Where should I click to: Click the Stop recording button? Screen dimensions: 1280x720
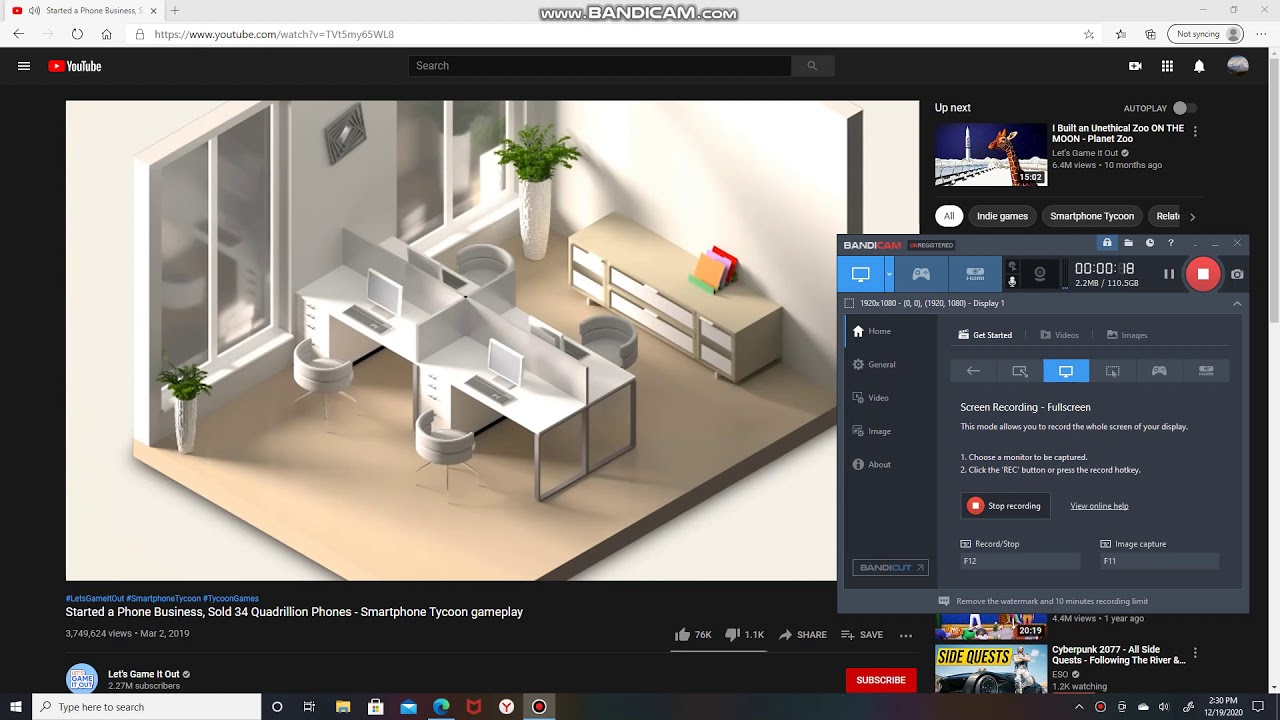point(1005,506)
